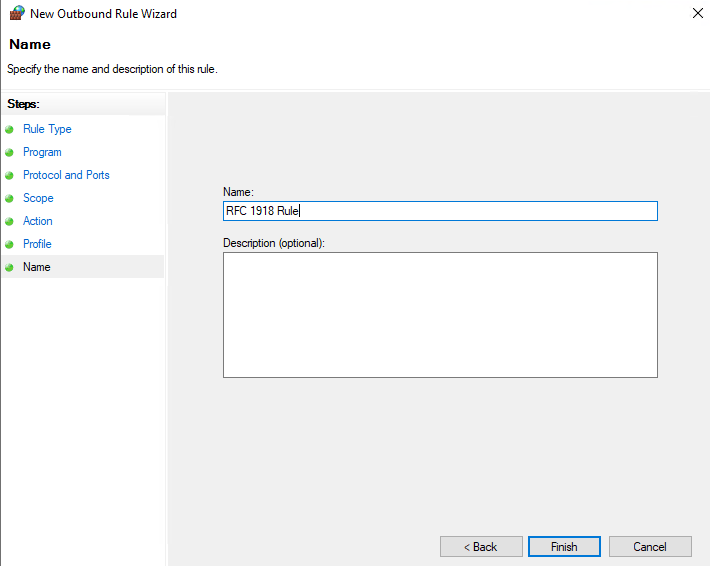Switch to the Profile step
This screenshot has width=710, height=566.
[37, 244]
